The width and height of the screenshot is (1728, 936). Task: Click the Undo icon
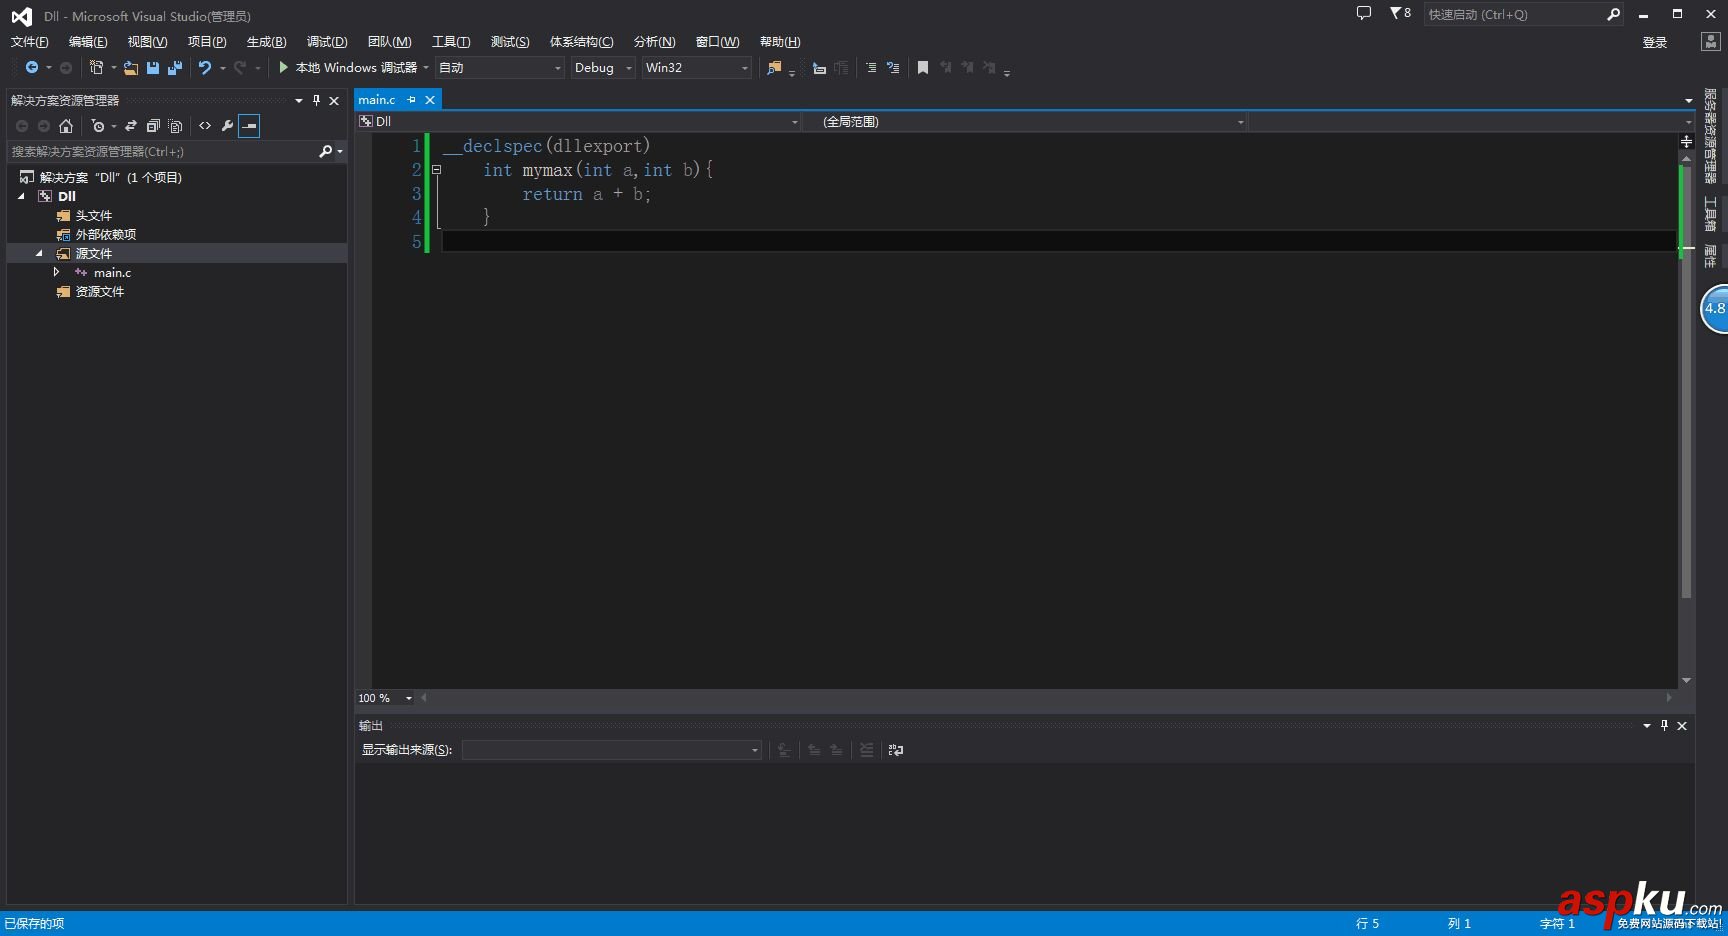point(203,67)
